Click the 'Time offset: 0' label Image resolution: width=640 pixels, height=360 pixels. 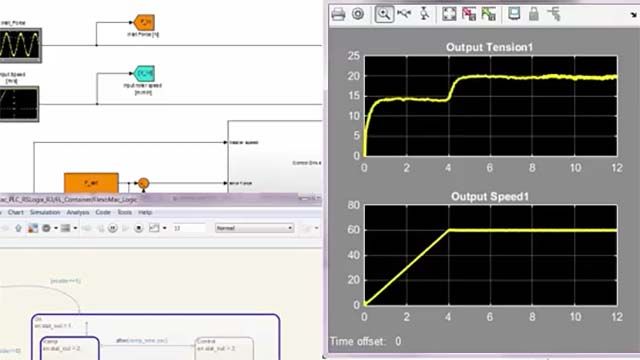(x=366, y=341)
